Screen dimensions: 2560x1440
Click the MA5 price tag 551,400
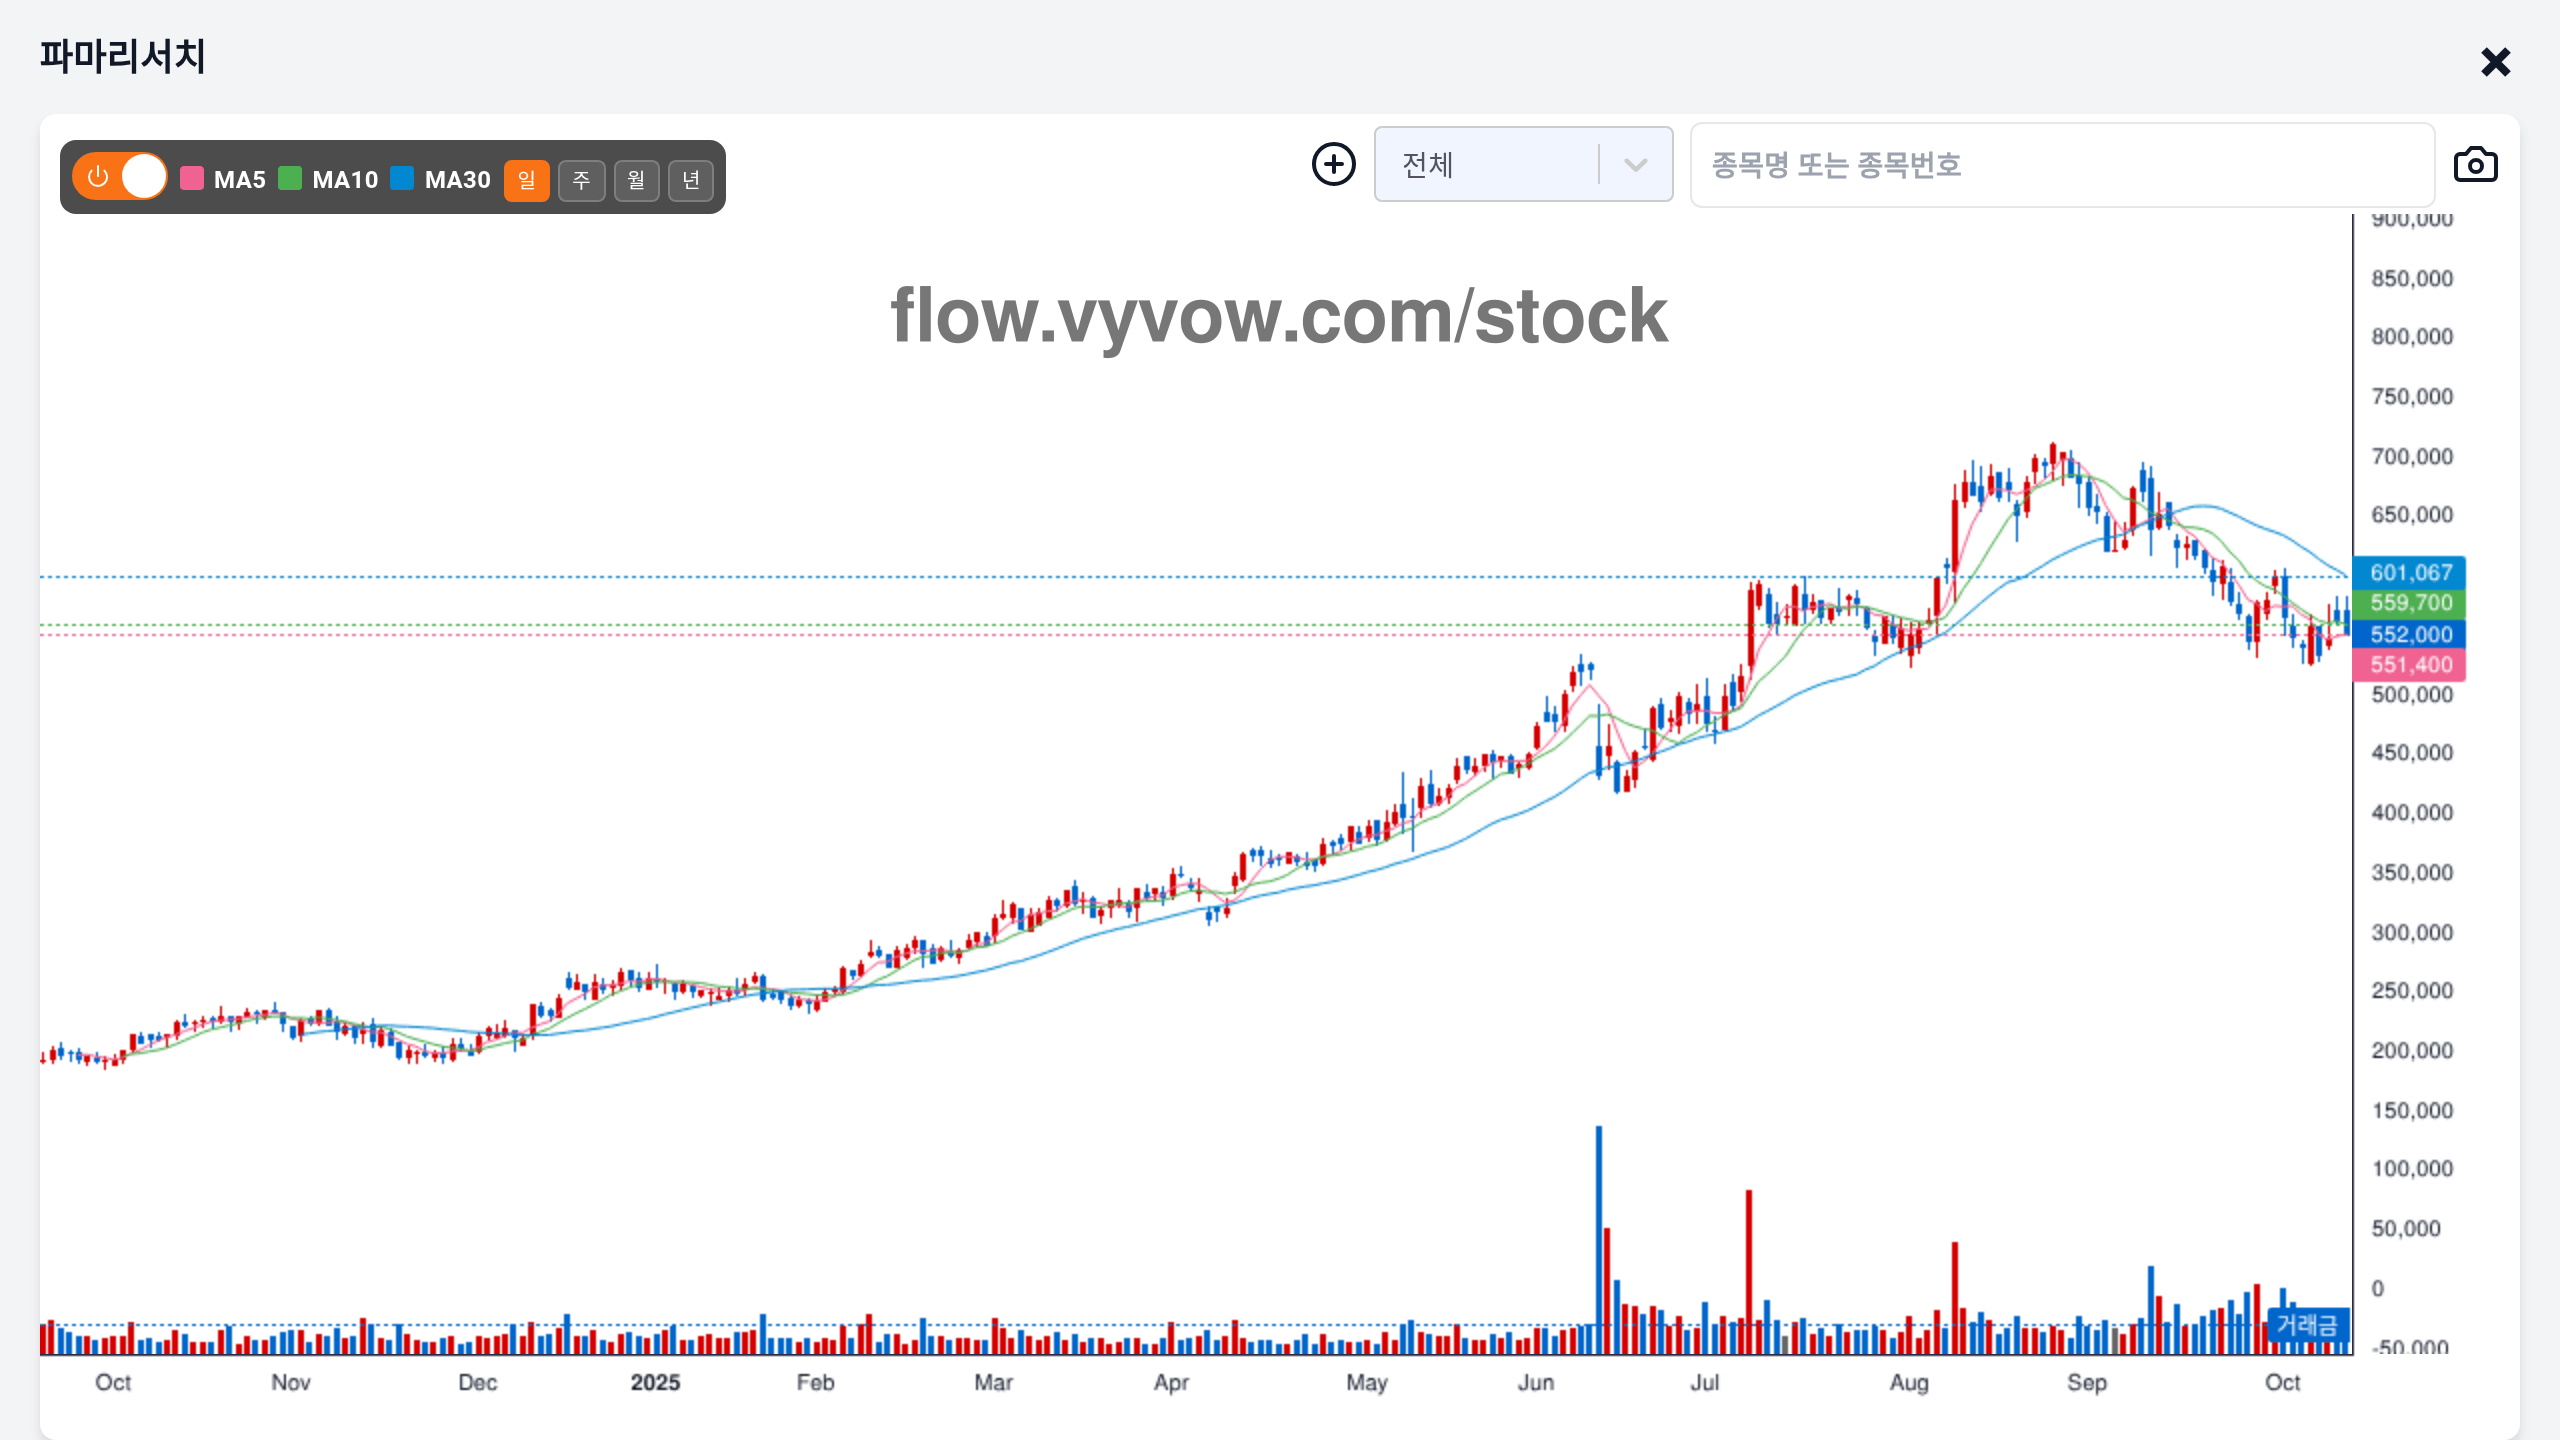pyautogui.click(x=2410, y=665)
